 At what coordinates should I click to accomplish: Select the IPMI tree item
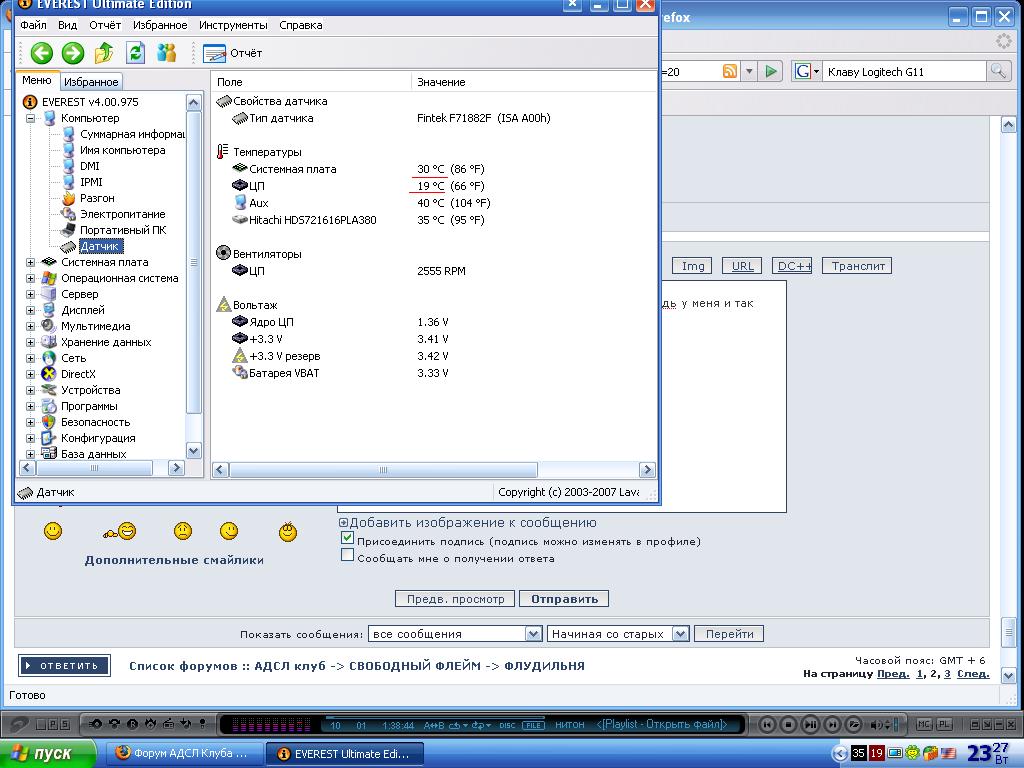(x=91, y=182)
